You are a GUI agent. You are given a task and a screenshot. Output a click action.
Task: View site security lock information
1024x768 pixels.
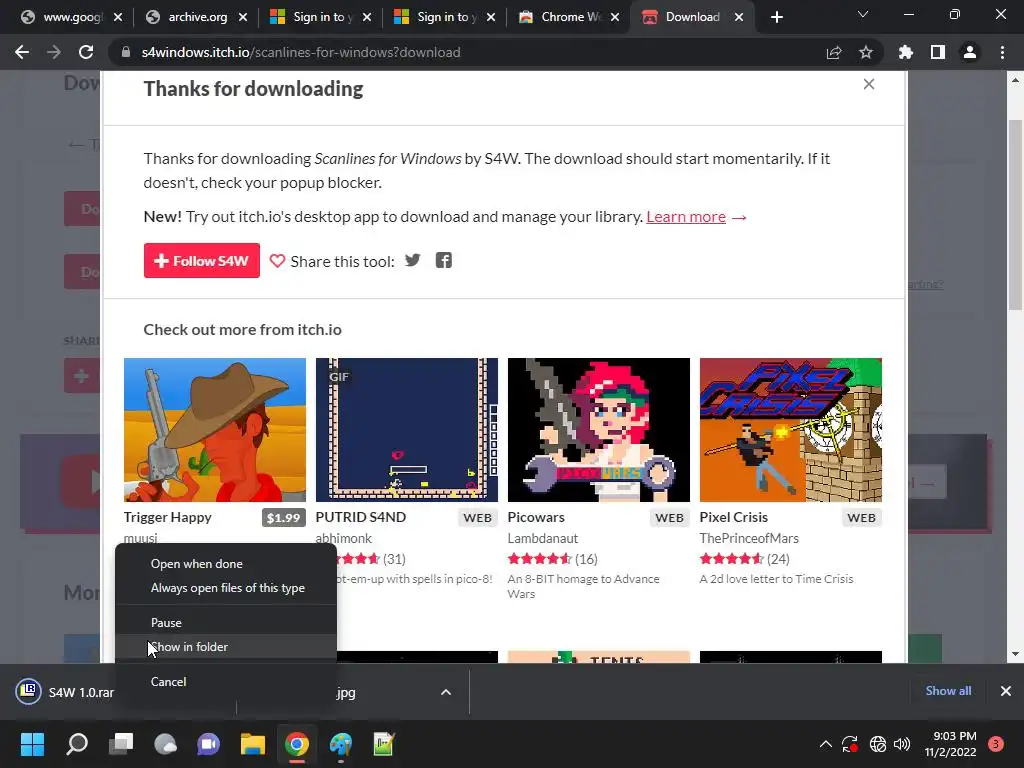[x=125, y=52]
